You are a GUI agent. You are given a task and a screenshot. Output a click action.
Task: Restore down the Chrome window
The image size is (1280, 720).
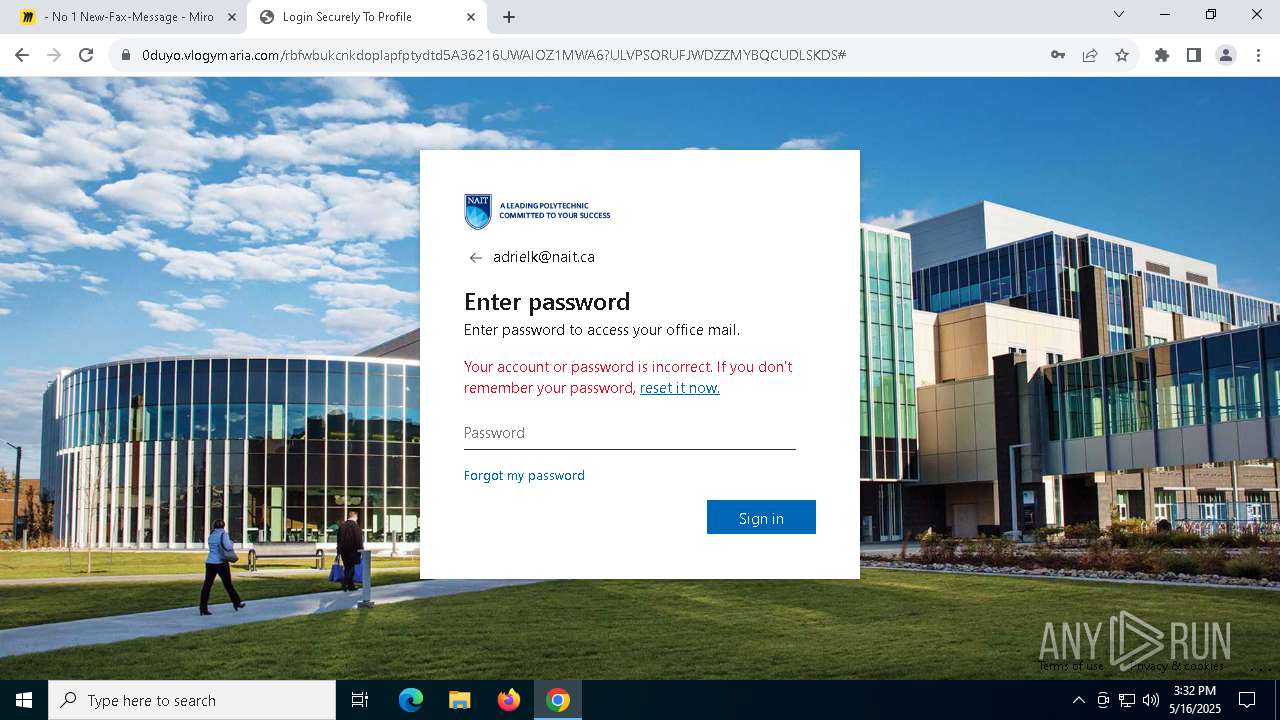pyautogui.click(x=1211, y=15)
